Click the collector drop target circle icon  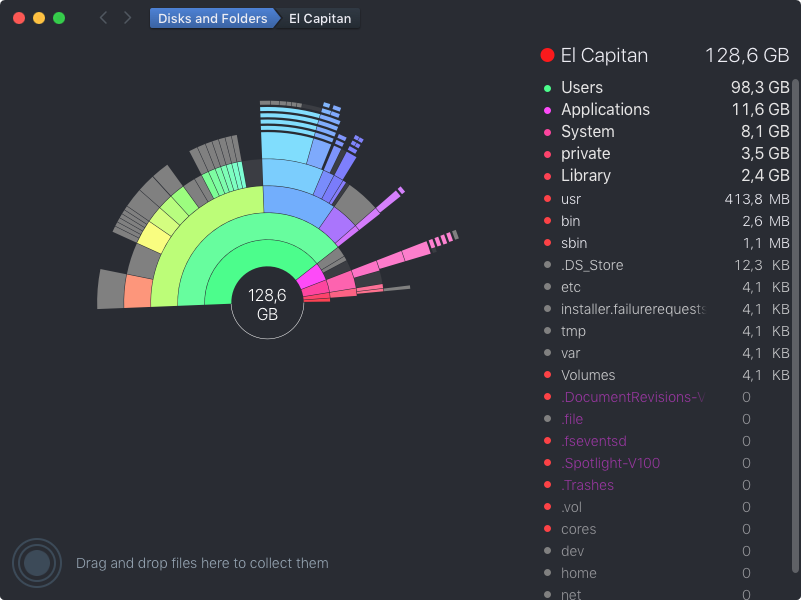point(37,563)
